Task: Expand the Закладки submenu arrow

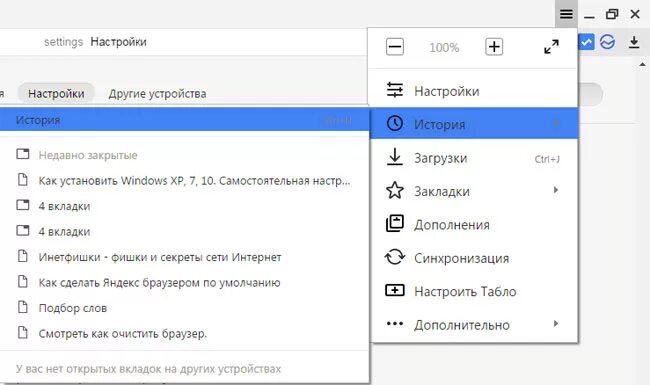Action: pyautogui.click(x=556, y=190)
